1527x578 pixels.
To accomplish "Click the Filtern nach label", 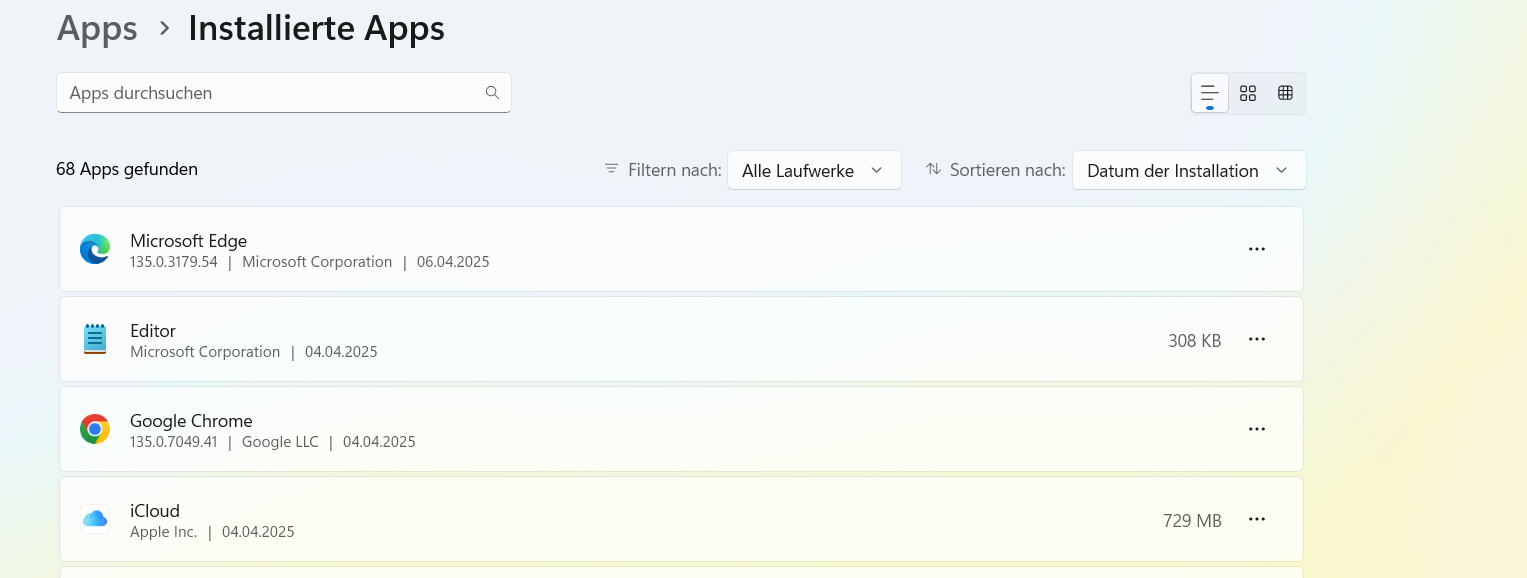I will pyautogui.click(x=675, y=170).
